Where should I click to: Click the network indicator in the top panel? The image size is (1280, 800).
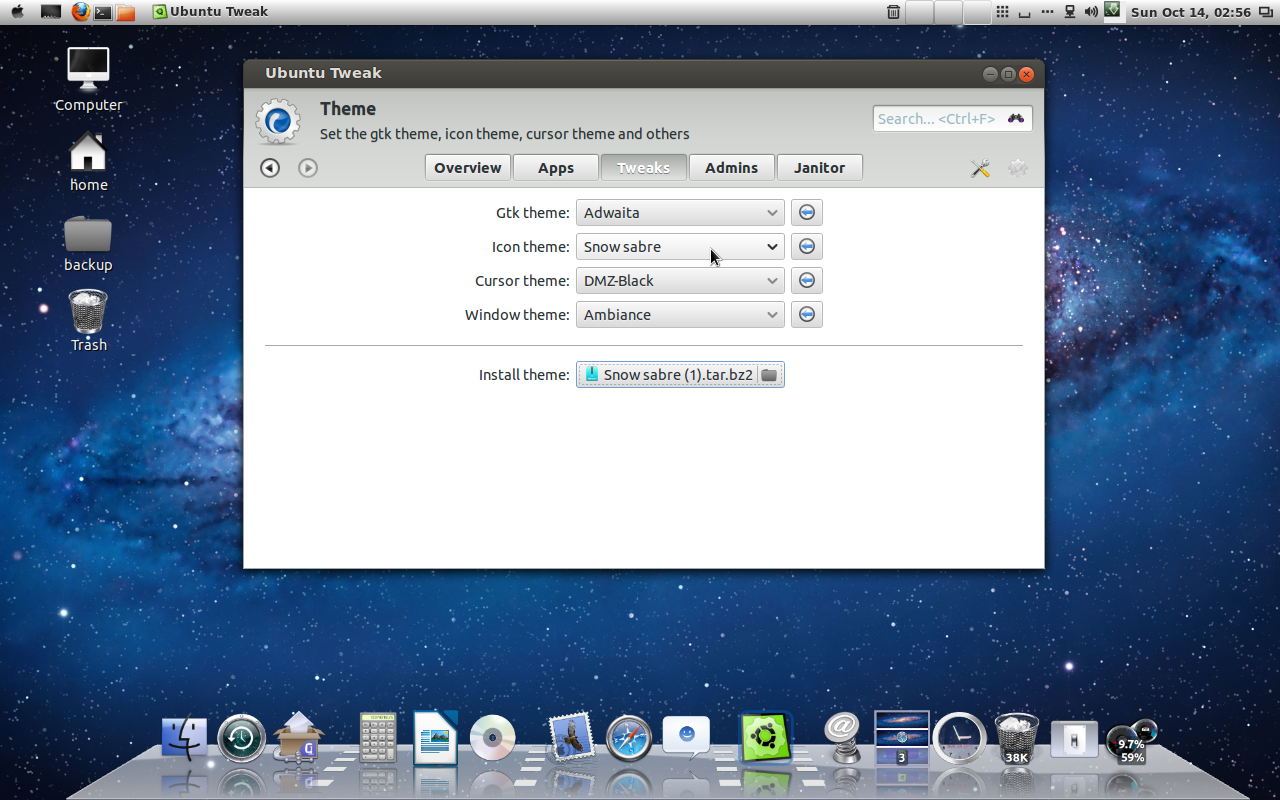[x=1070, y=12]
